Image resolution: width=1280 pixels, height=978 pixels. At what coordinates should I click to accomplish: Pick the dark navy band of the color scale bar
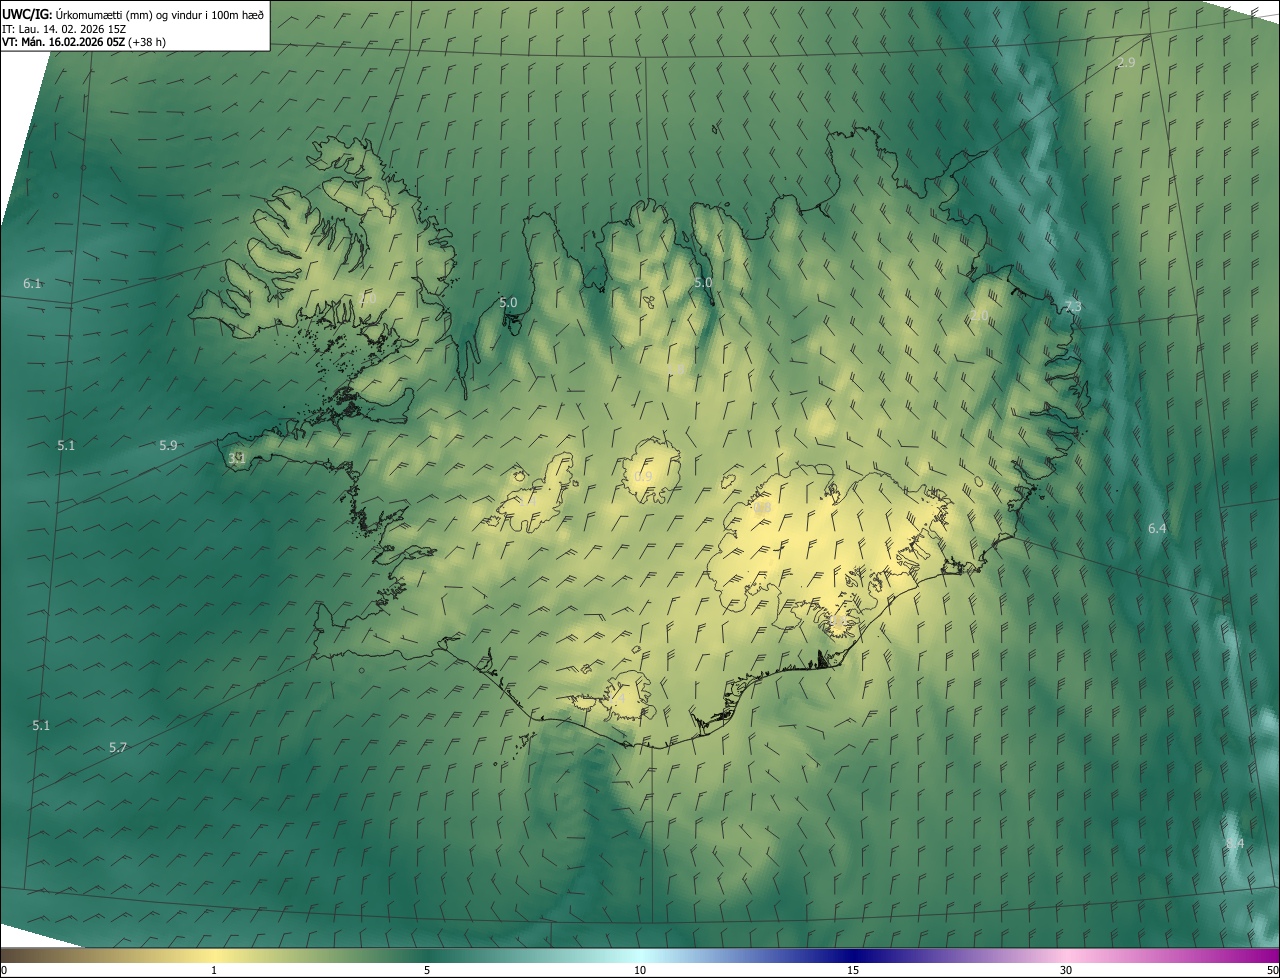[x=853, y=955]
